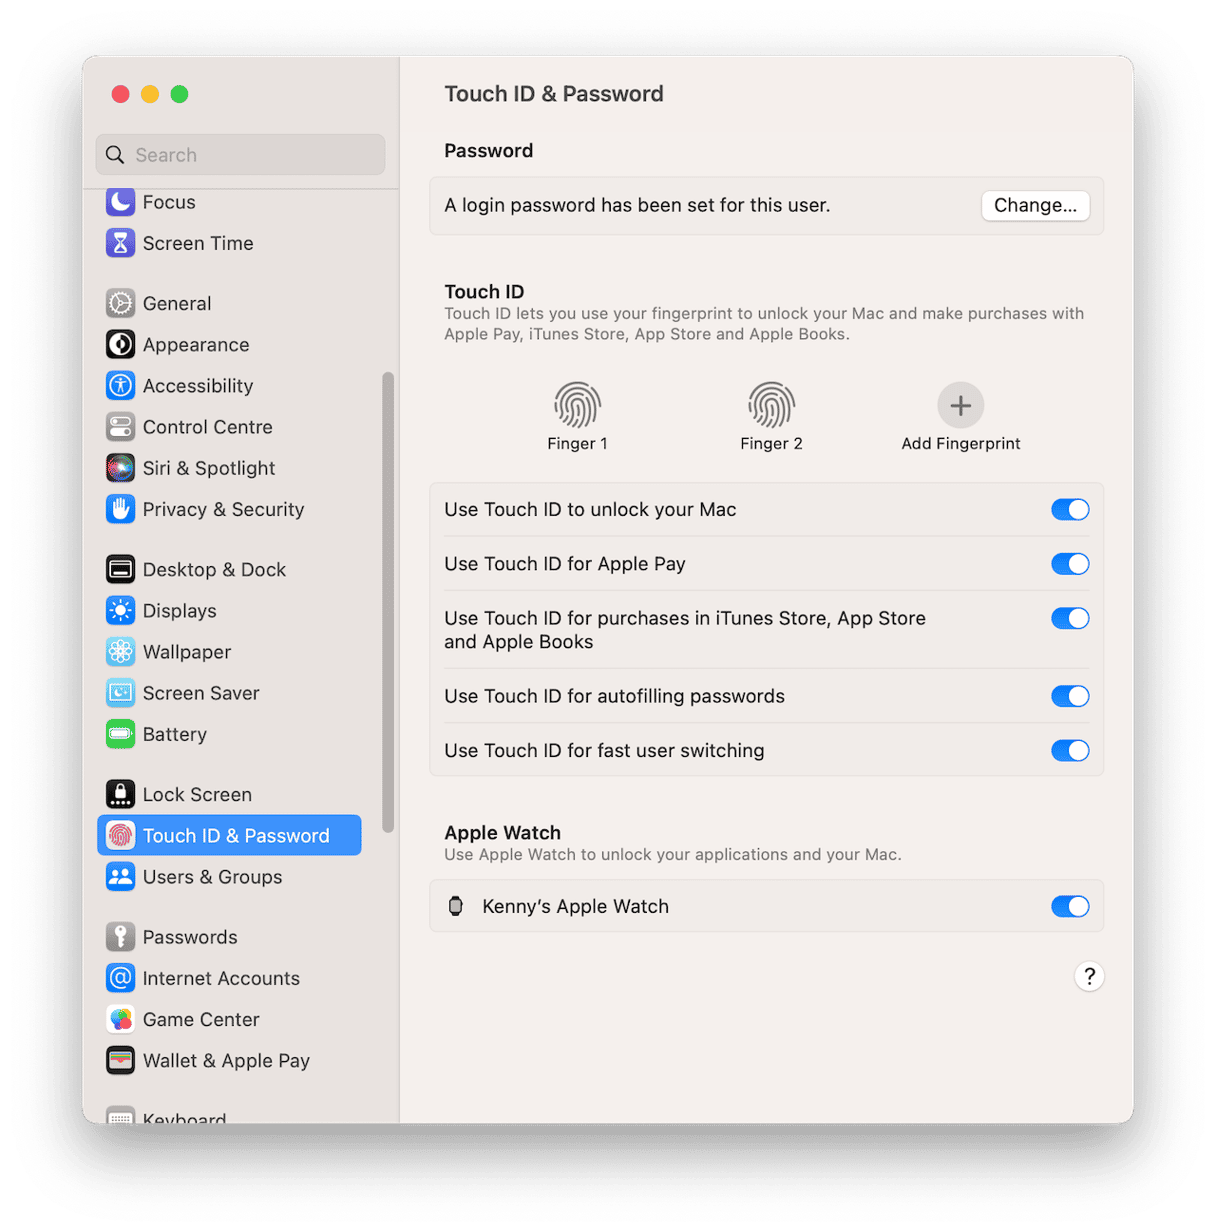This screenshot has height=1232, width=1216.
Task: Open Control Centre label in sidebar
Action: pos(207,427)
